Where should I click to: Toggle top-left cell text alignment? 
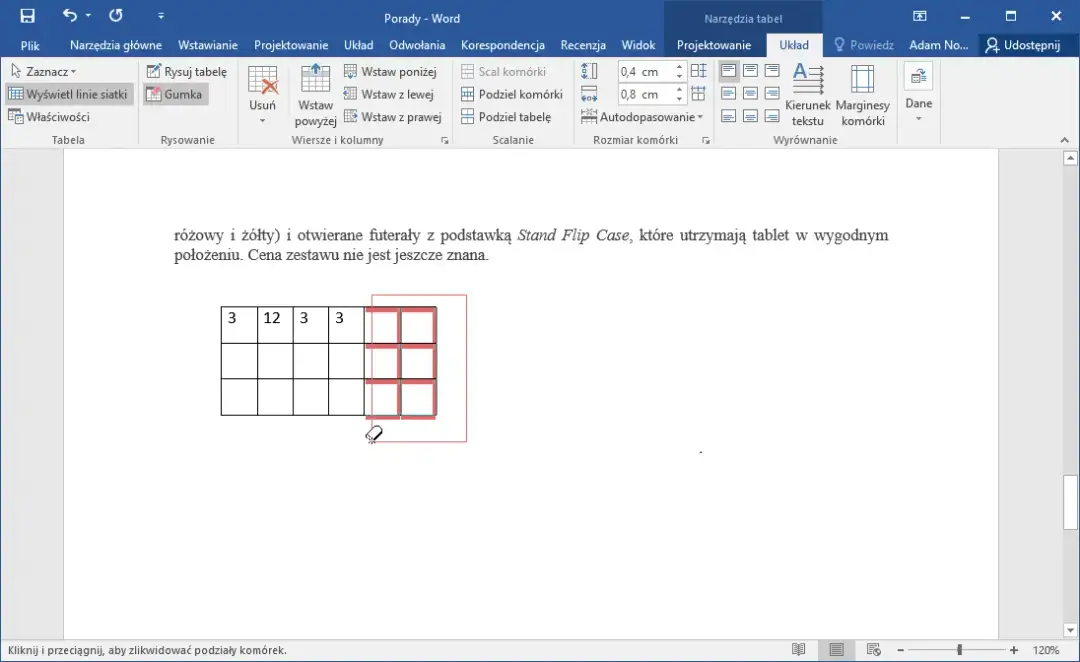coord(728,70)
